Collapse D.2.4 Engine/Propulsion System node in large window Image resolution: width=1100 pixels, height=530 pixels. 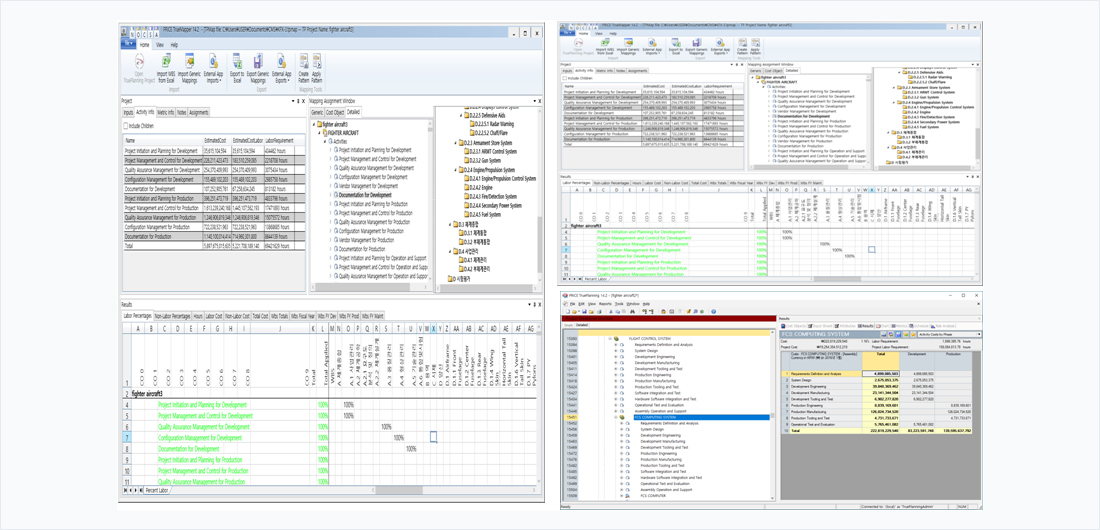pyautogui.click(x=457, y=170)
